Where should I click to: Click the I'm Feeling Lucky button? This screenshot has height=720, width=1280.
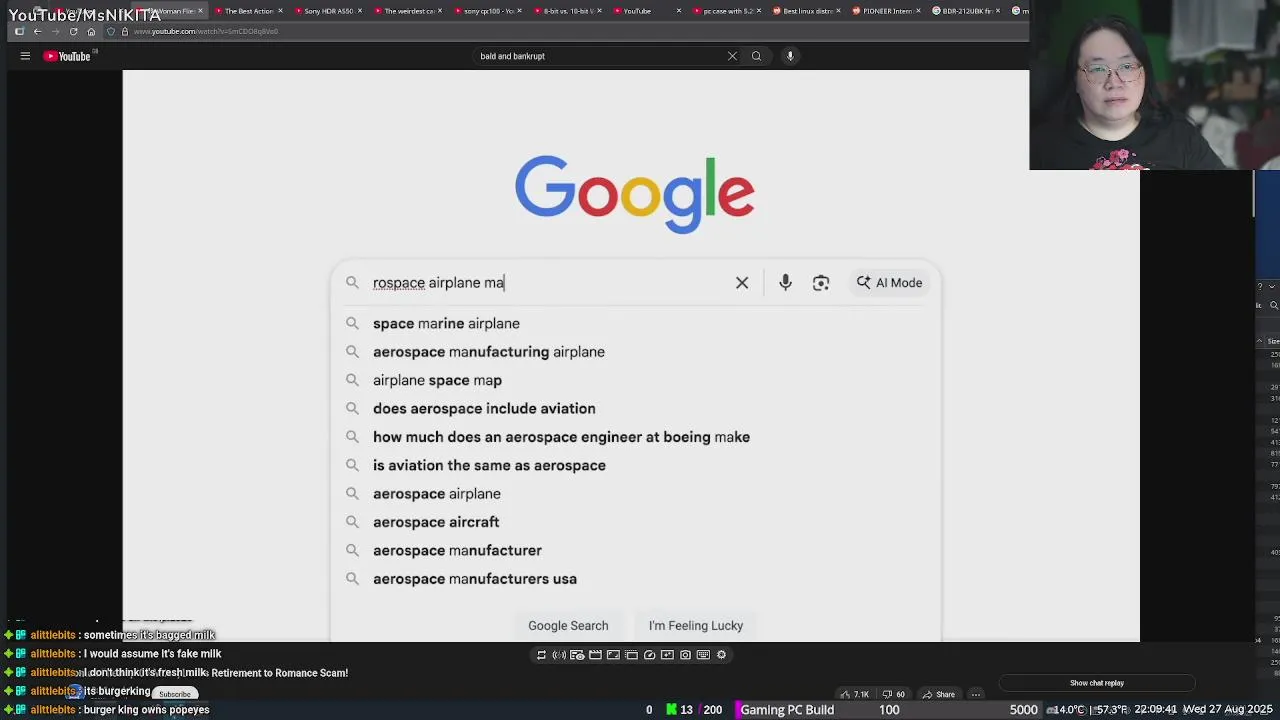coord(696,625)
